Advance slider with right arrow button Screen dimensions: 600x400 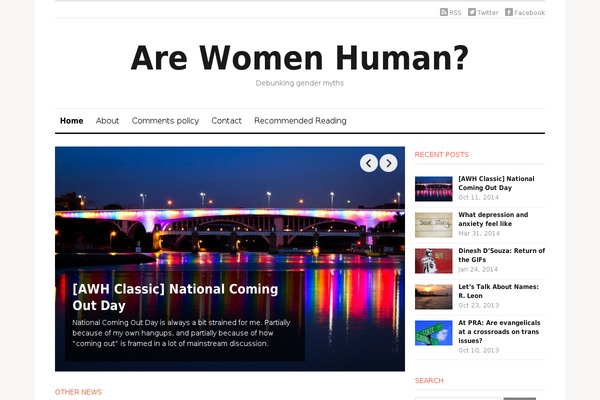pyautogui.click(x=388, y=163)
